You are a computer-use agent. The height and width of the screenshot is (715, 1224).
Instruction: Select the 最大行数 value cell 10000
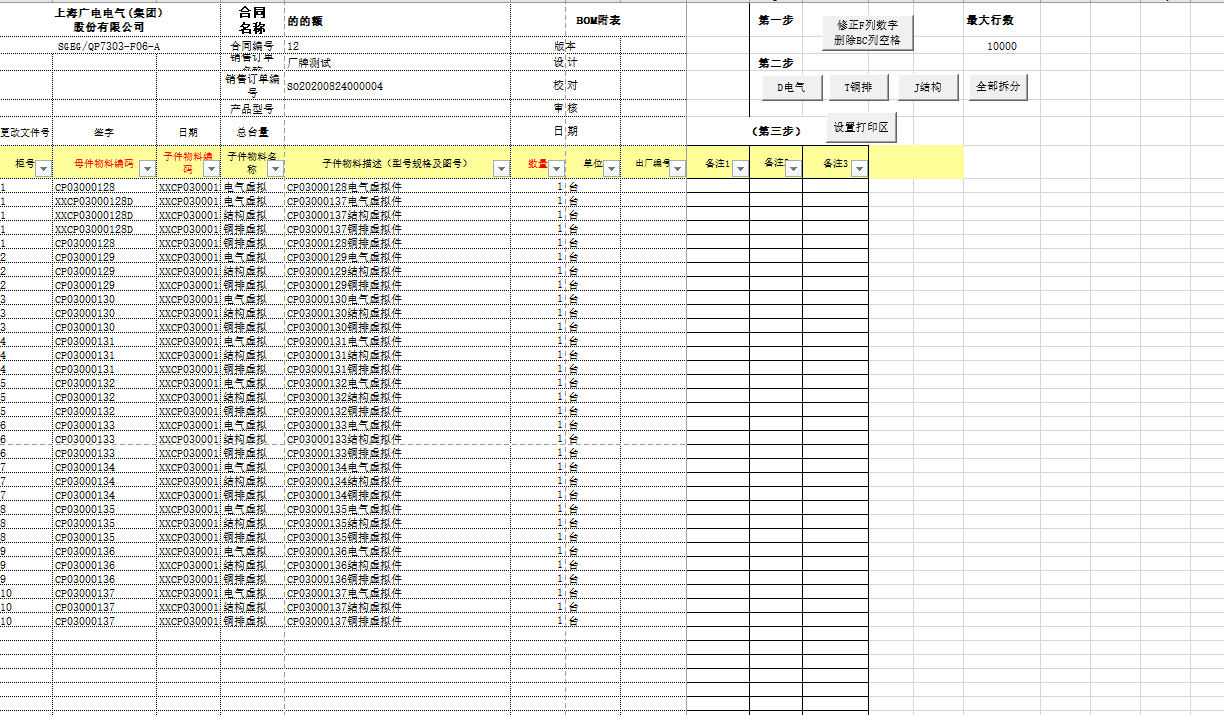point(1001,46)
